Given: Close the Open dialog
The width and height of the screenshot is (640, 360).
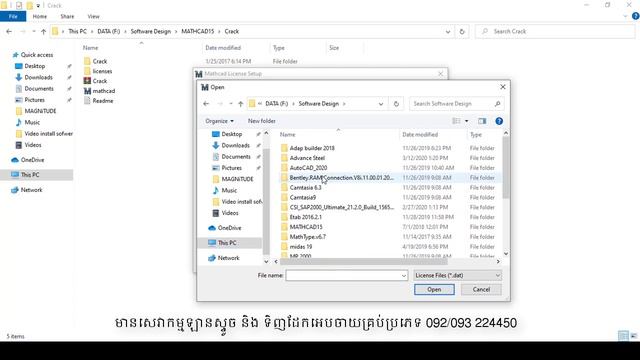Looking at the screenshot, I should click(x=503, y=87).
